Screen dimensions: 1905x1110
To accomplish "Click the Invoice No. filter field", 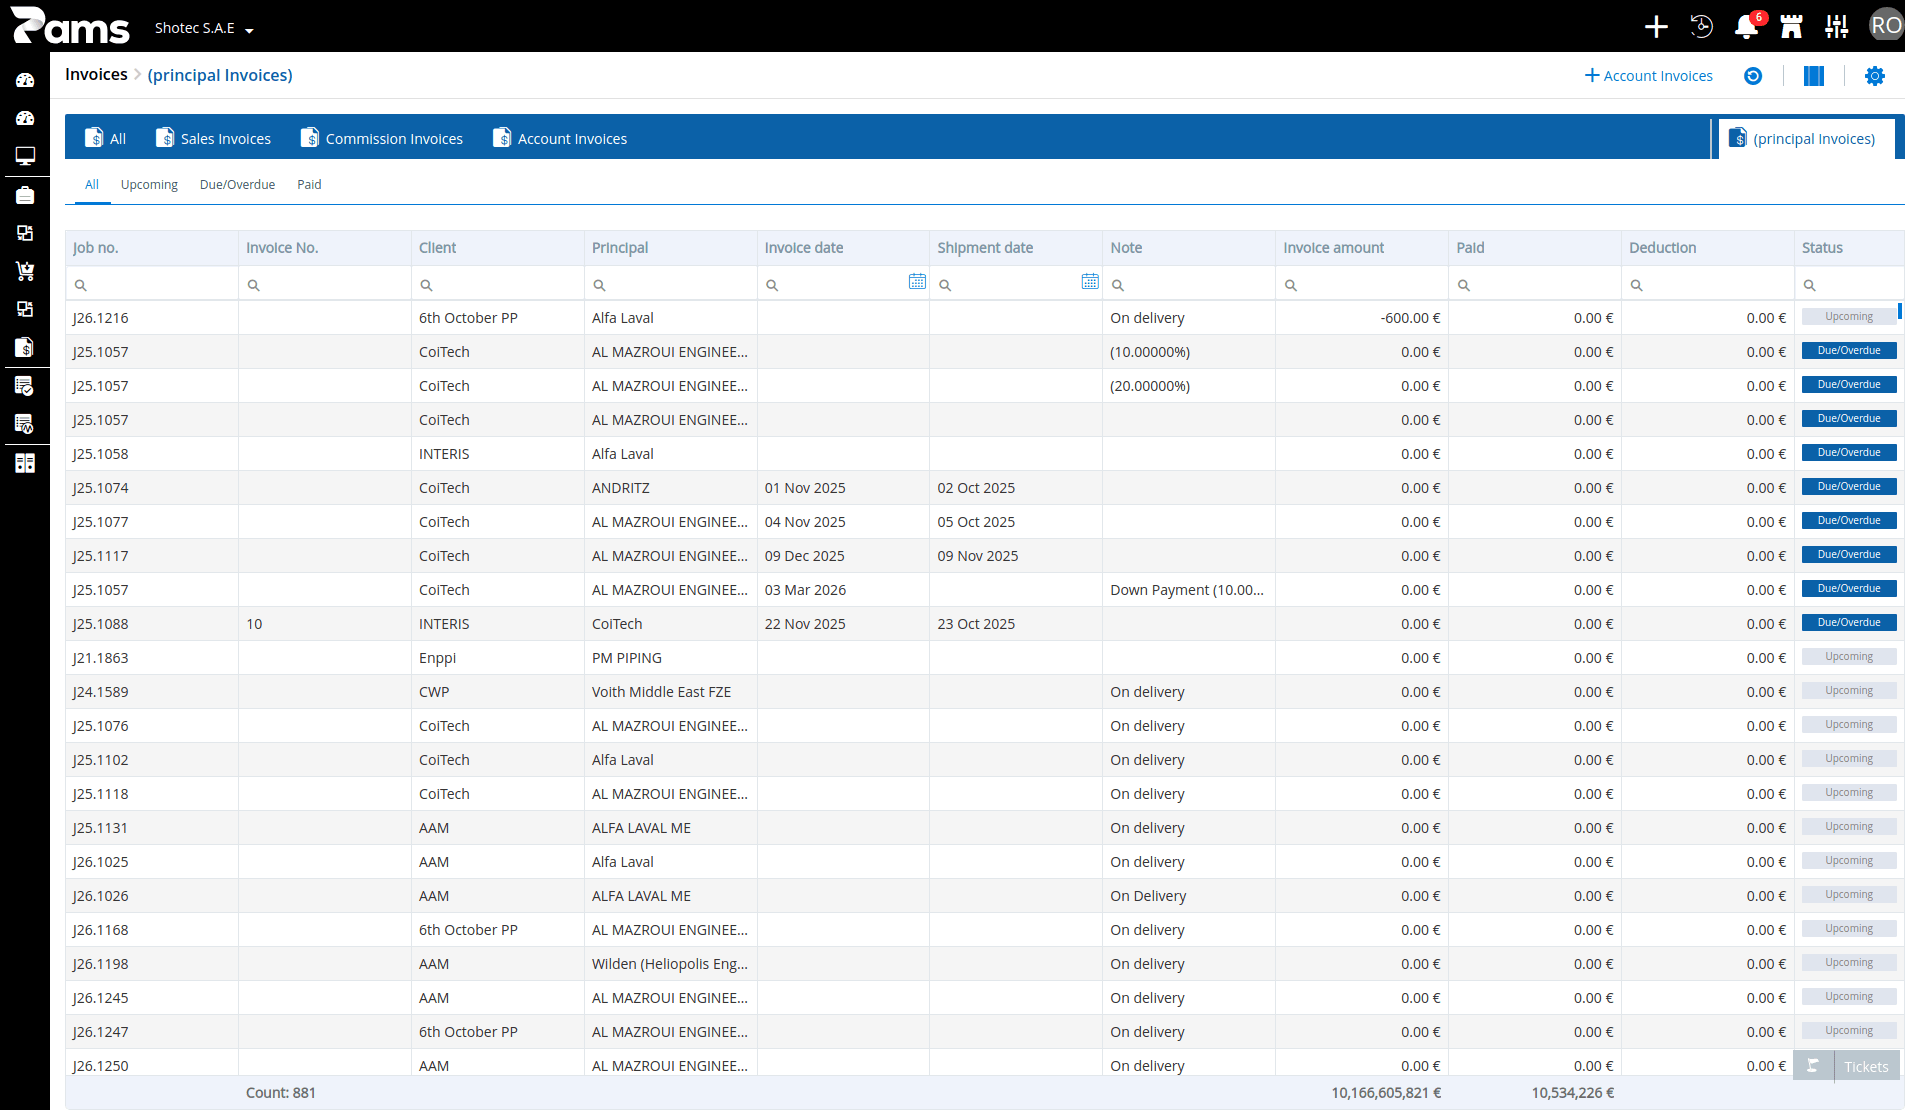I will coord(325,284).
